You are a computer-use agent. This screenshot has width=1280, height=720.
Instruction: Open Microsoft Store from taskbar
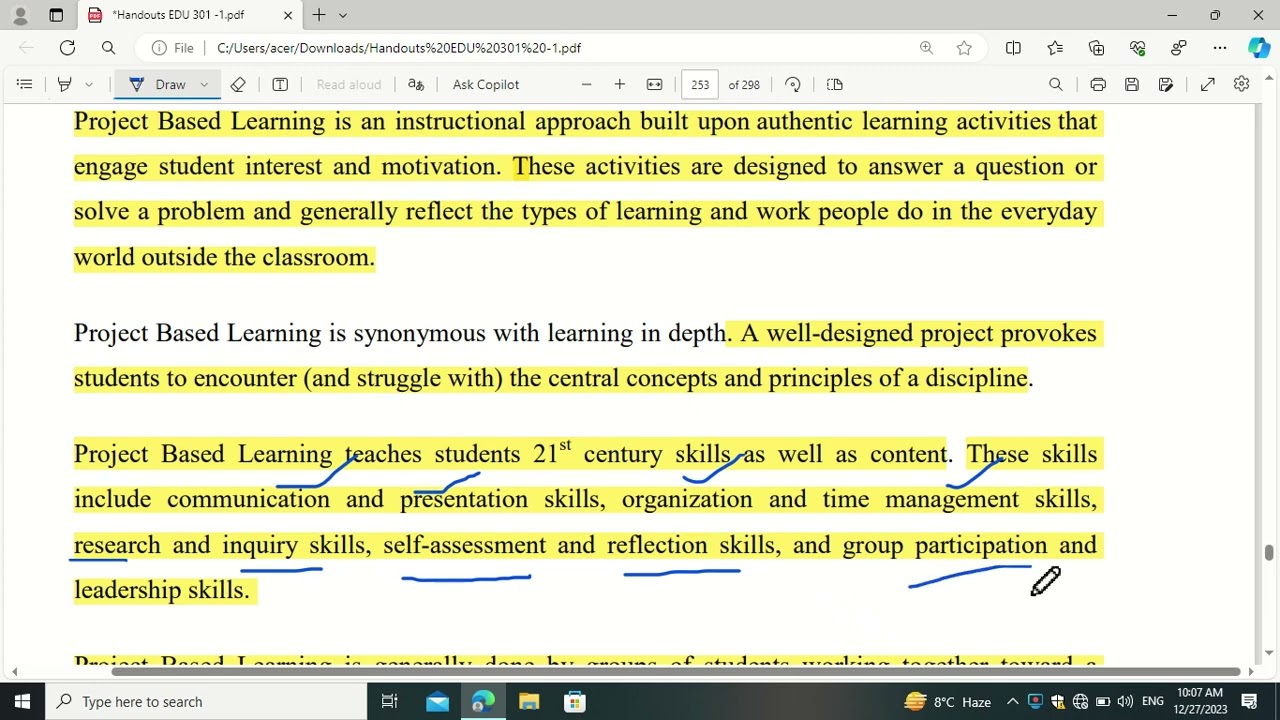(575, 702)
